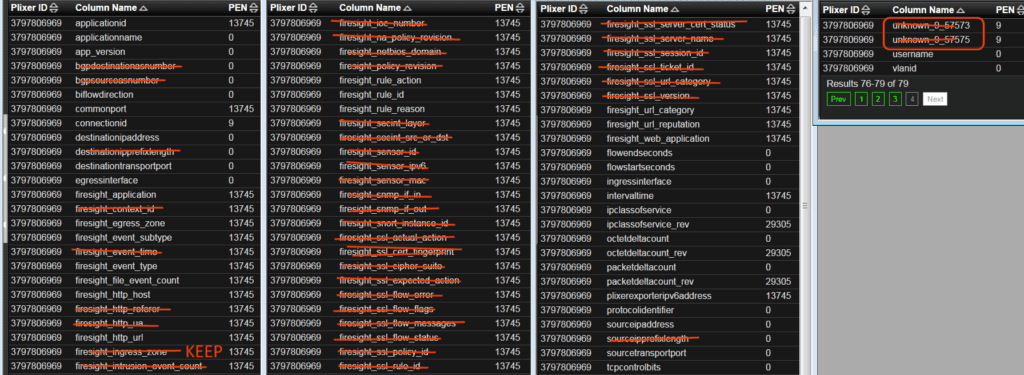
Task: Select the destinationtransportport row
Action: (135, 166)
